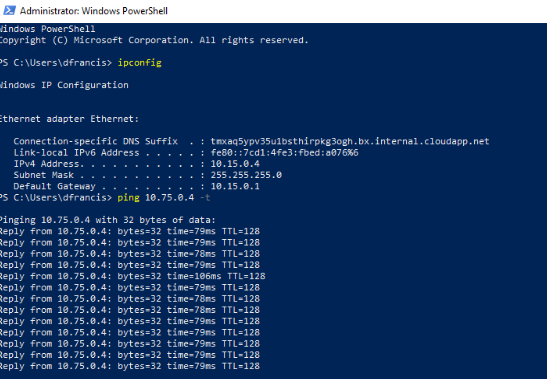
Task: Click the ping target 10.75.0.4 in command
Action: (170, 198)
